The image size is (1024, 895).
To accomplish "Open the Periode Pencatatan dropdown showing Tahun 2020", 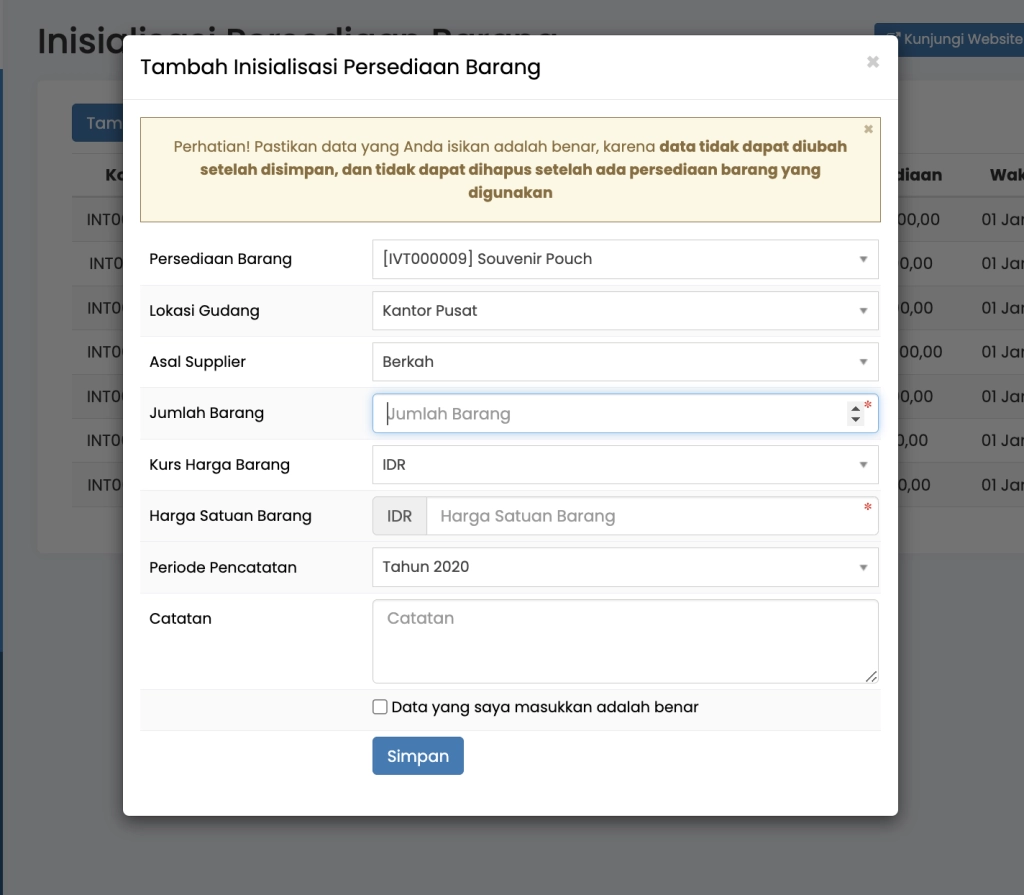I will pyautogui.click(x=624, y=567).
